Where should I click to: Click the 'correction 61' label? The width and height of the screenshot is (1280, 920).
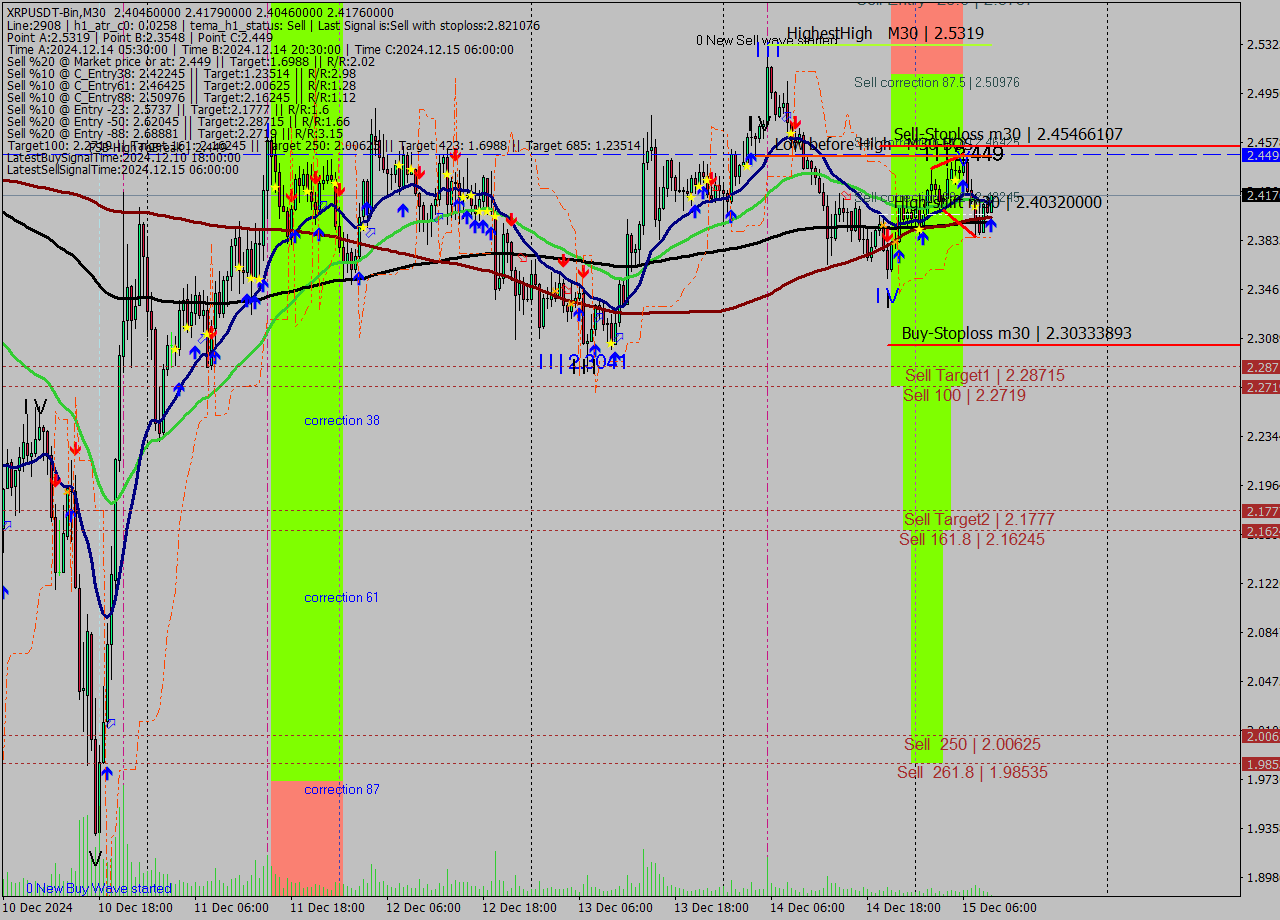tap(342, 598)
